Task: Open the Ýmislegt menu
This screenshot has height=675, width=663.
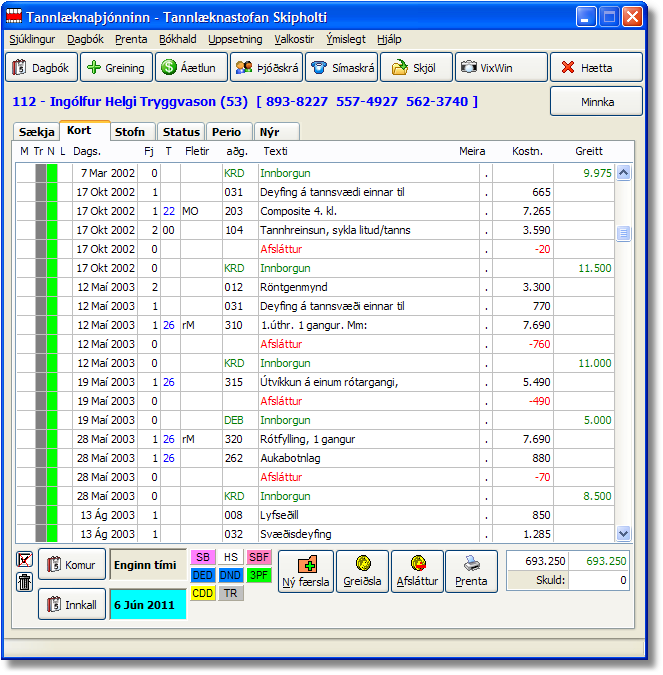Action: [x=346, y=39]
